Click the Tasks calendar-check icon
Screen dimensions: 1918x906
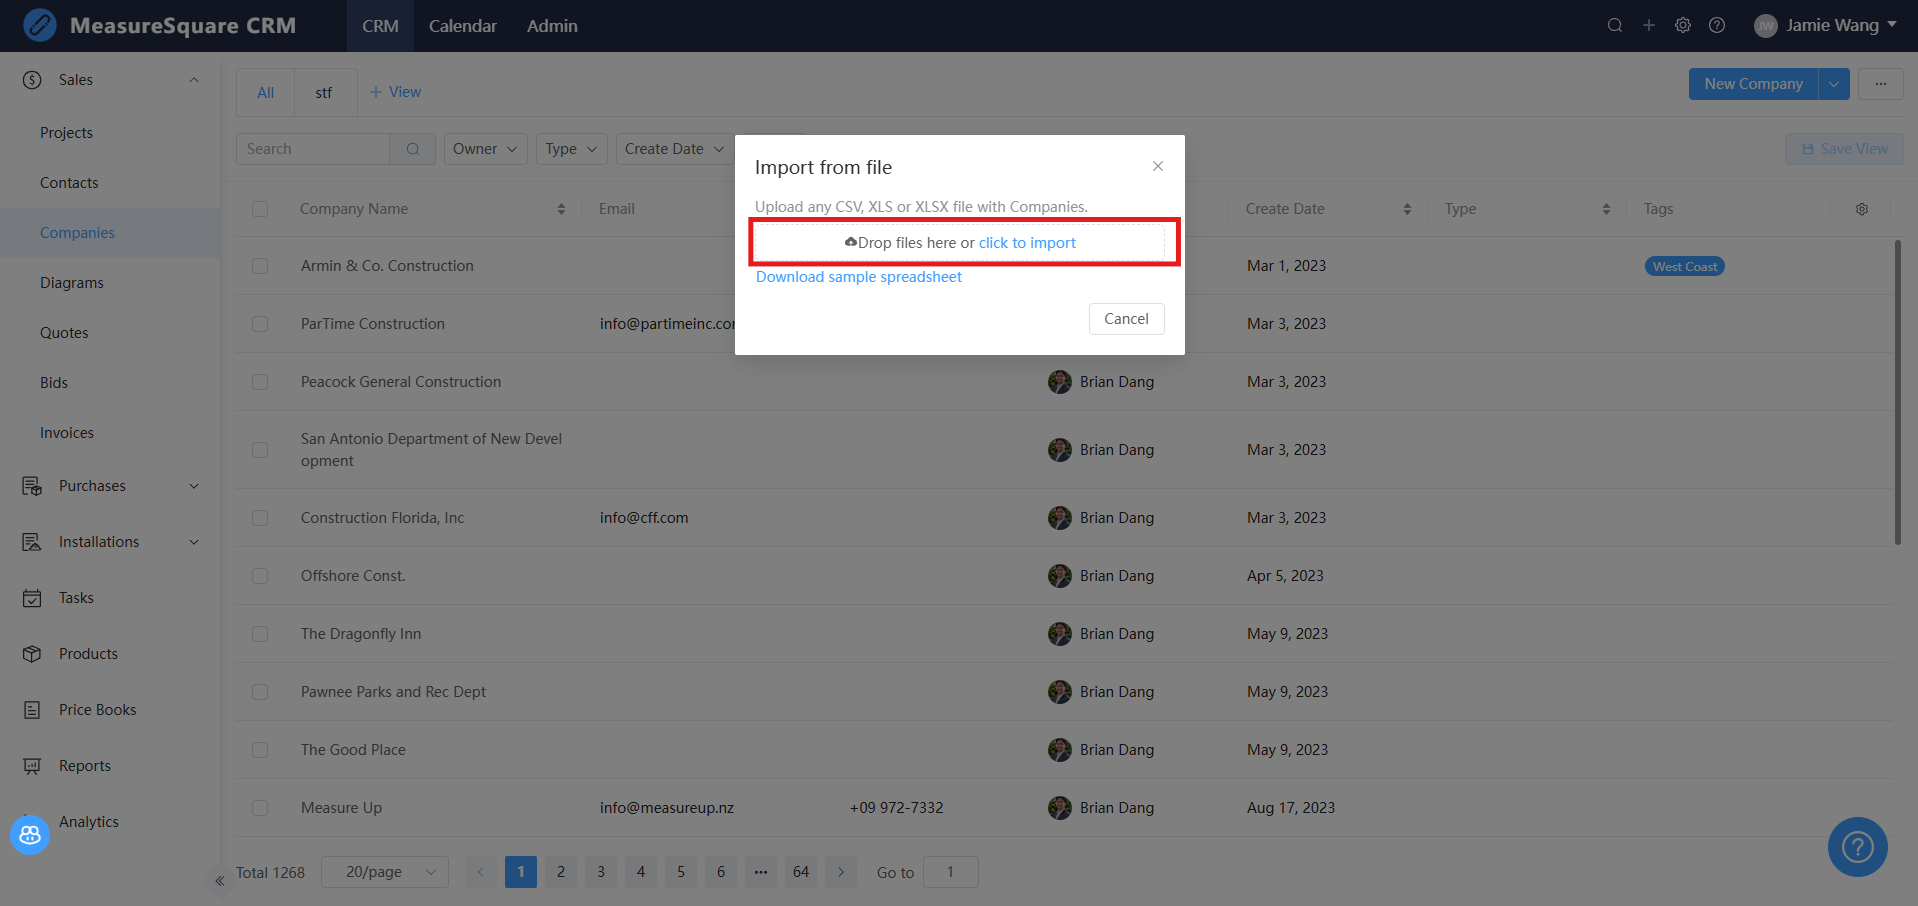(x=32, y=598)
